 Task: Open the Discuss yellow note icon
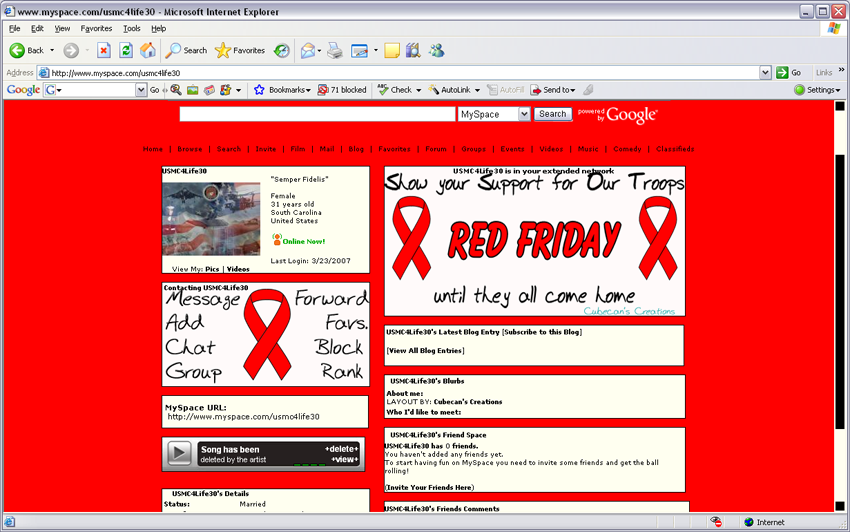coord(392,50)
